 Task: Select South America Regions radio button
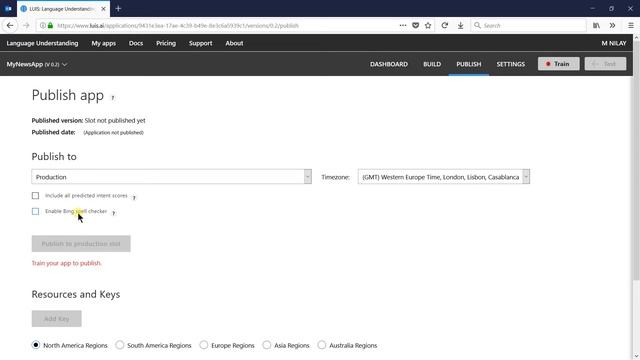pos(120,345)
